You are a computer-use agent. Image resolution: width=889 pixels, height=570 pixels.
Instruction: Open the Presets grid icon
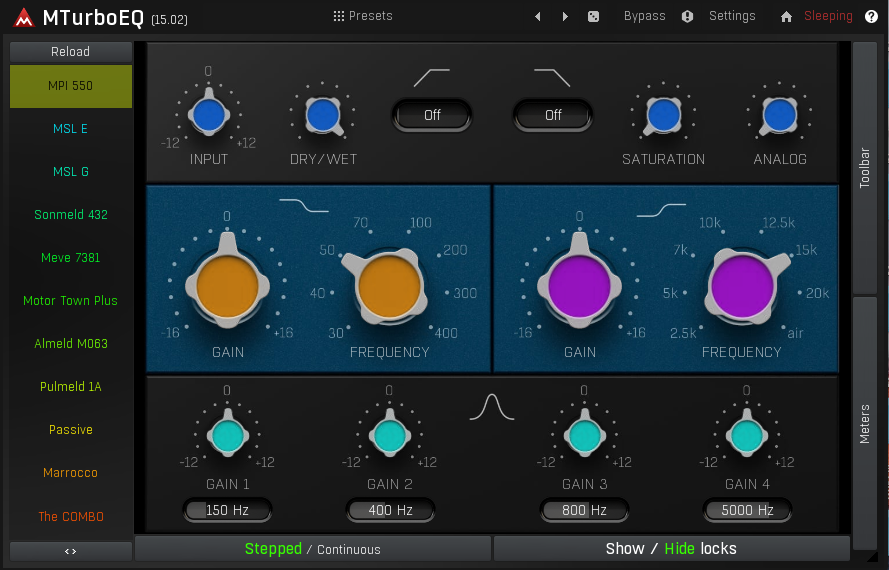coord(338,16)
